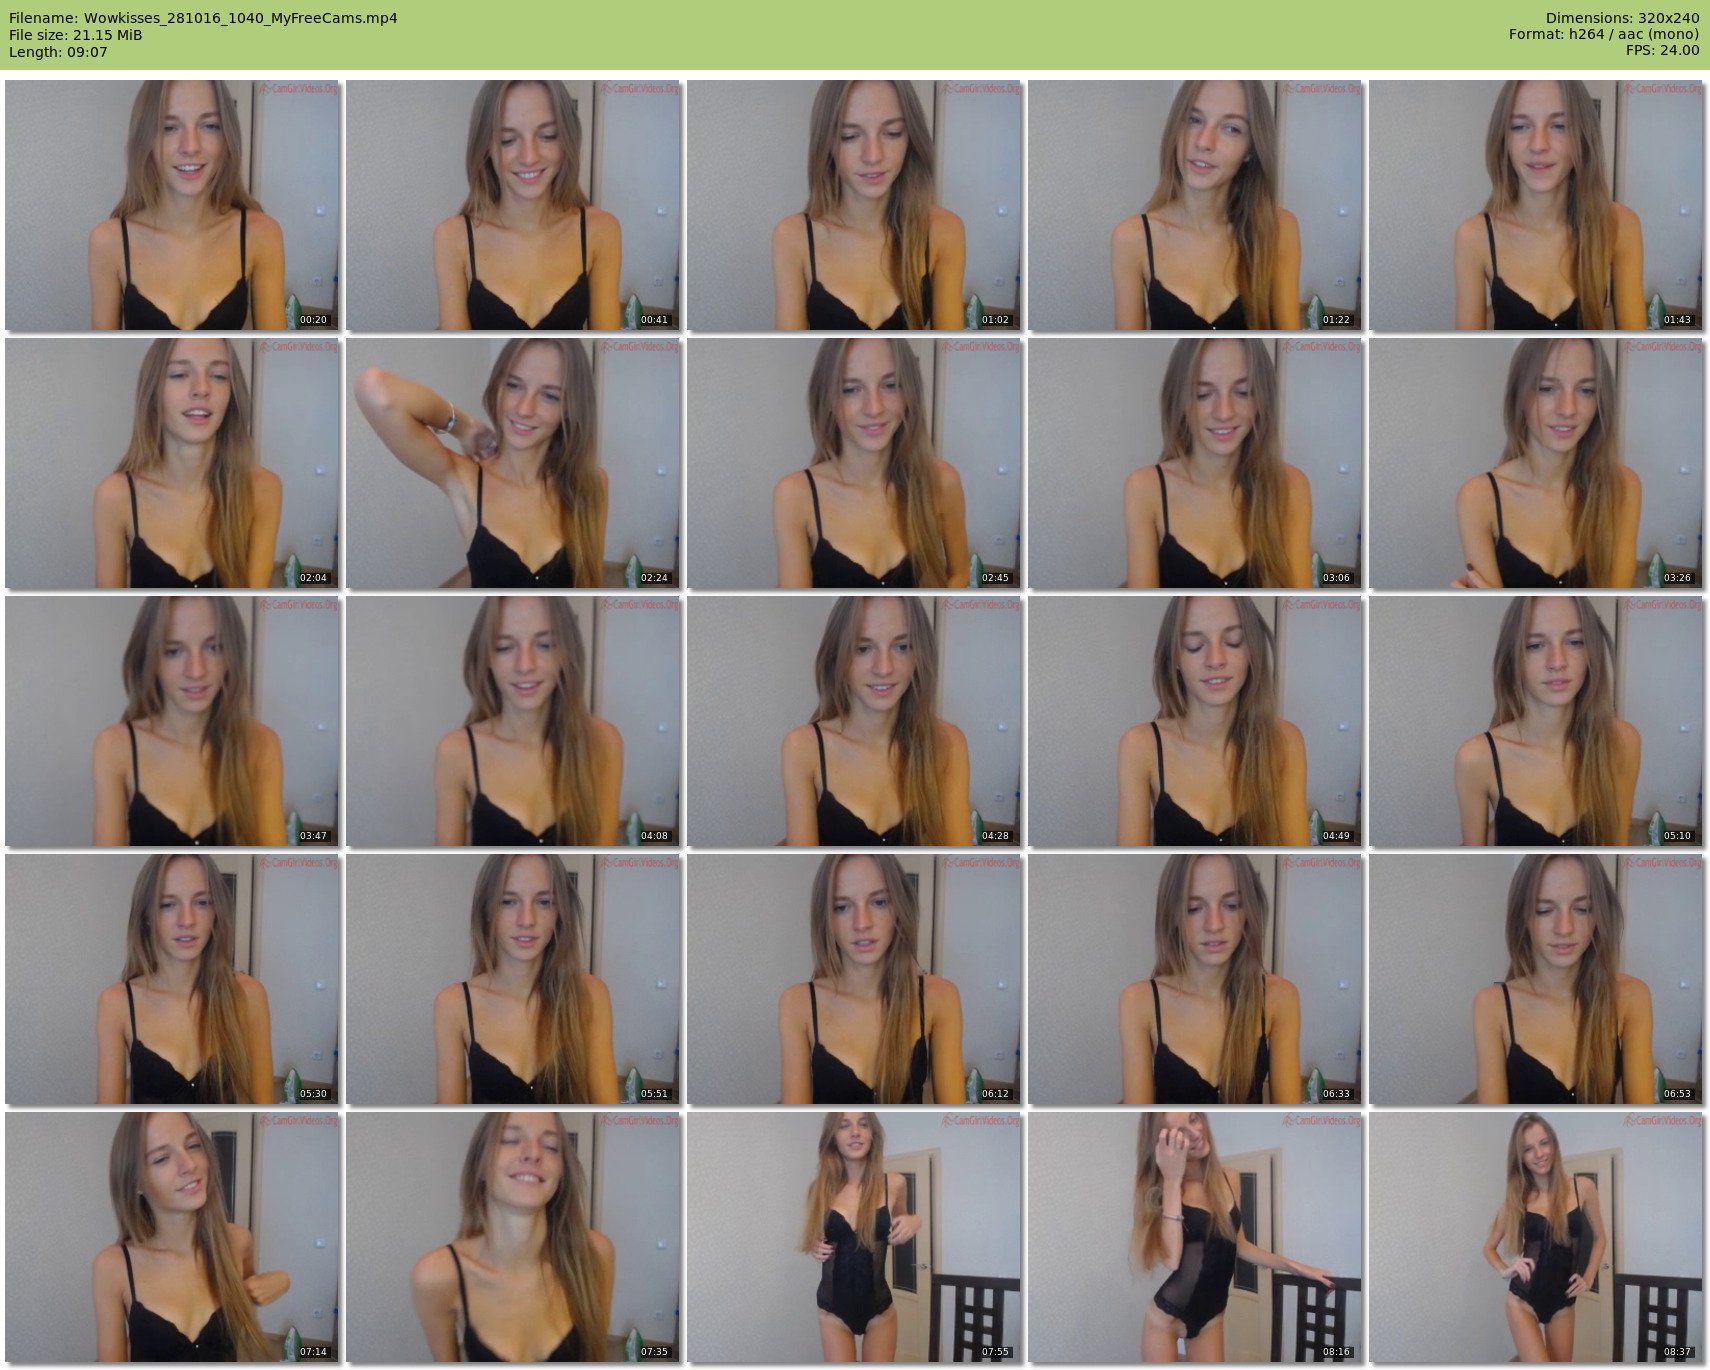Viewport: 1710px width, 1370px height.
Task: Click the 'FPS: 24.00' text
Action: pyautogui.click(x=1662, y=51)
